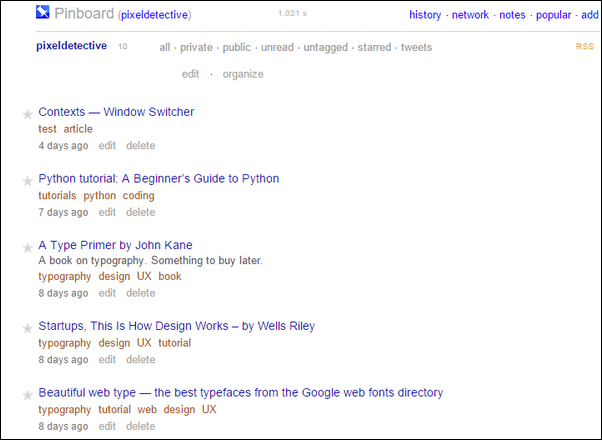
Task: Open Beautiful web type bookmark link
Action: tap(241, 393)
